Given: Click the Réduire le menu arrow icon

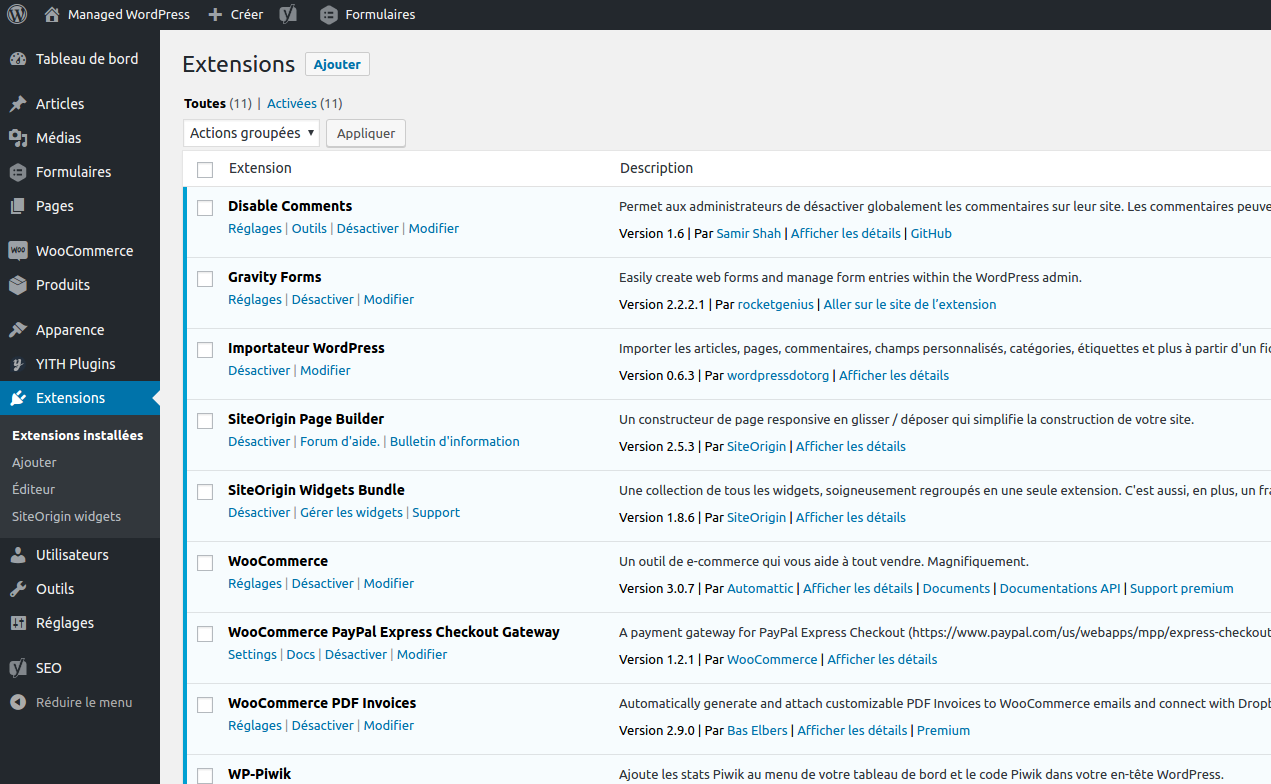Looking at the screenshot, I should [x=18, y=702].
